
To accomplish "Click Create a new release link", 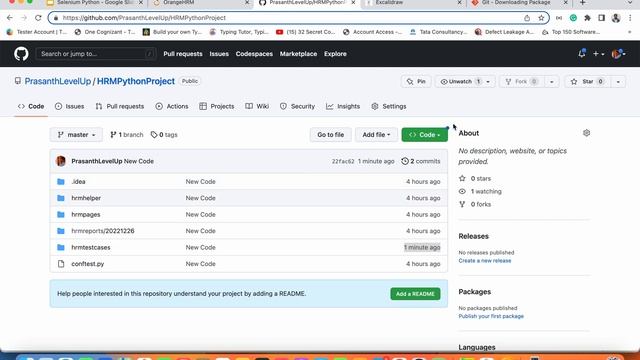I will (x=484, y=261).
